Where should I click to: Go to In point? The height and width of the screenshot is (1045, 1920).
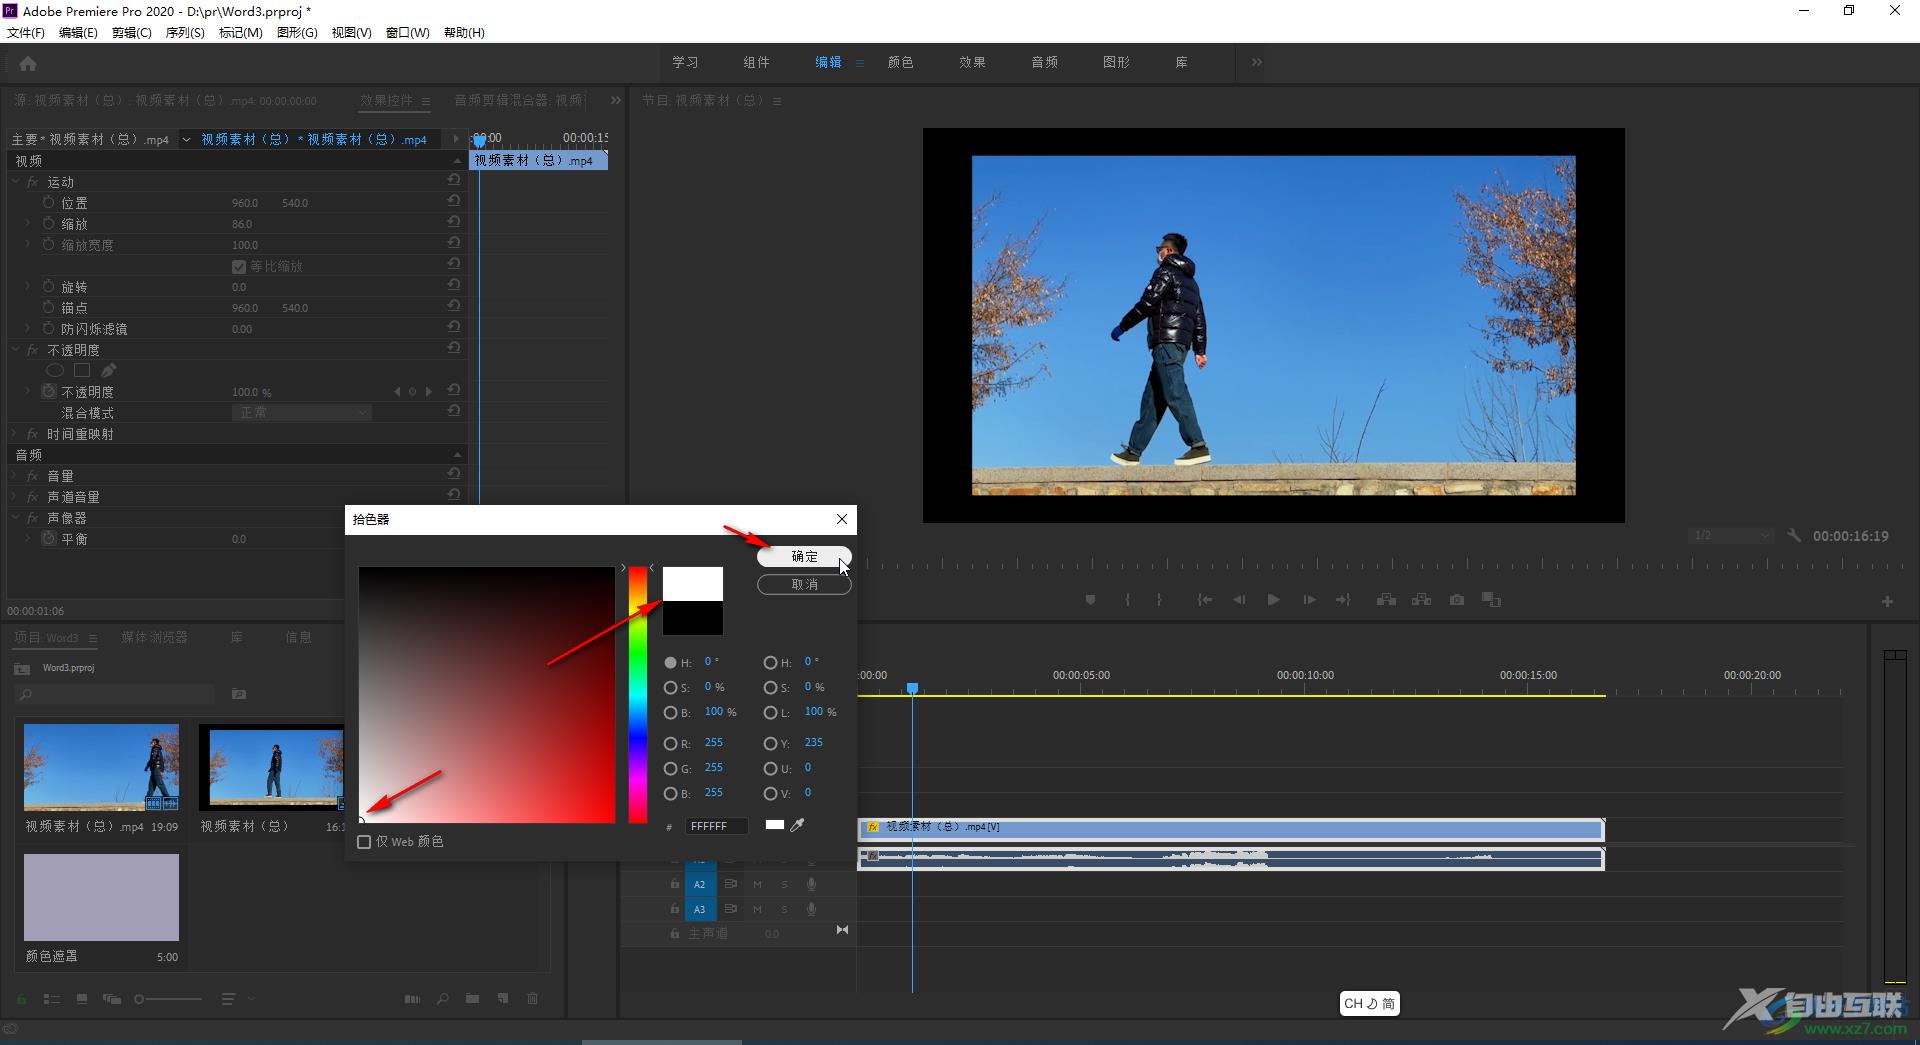[1205, 600]
